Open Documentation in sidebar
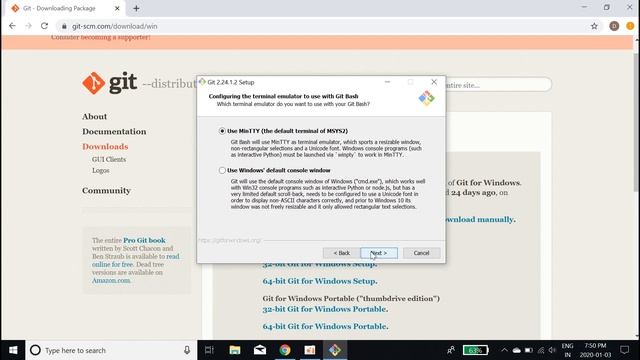 pos(114,131)
